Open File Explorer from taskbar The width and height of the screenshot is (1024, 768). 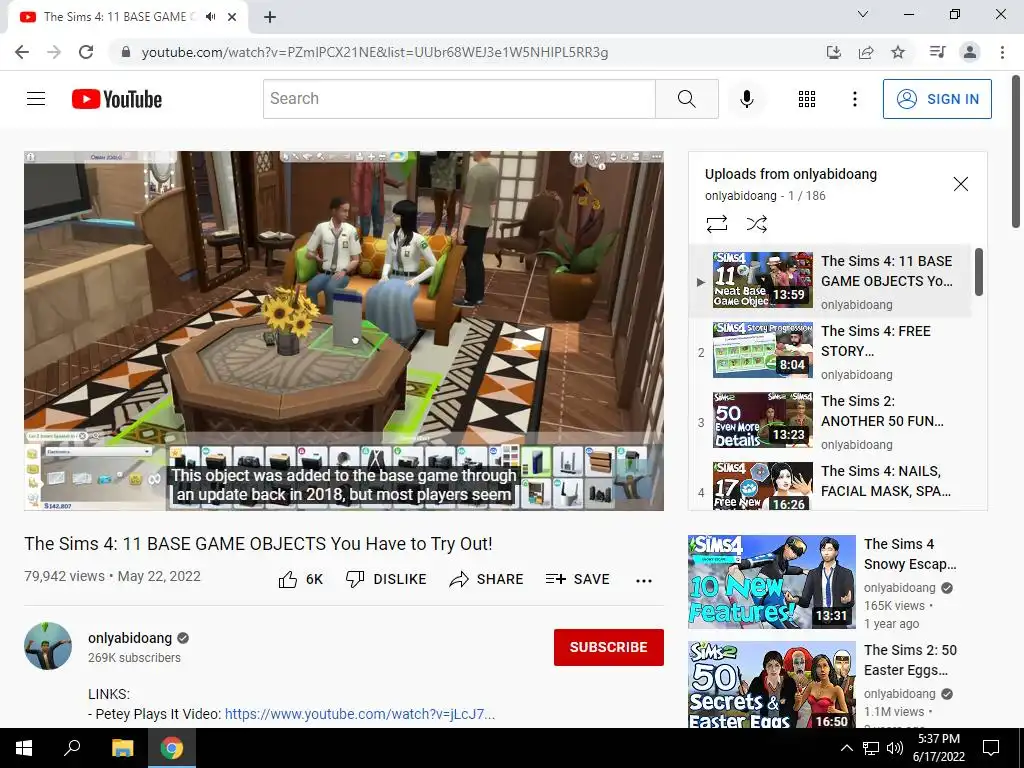pyautogui.click(x=122, y=748)
